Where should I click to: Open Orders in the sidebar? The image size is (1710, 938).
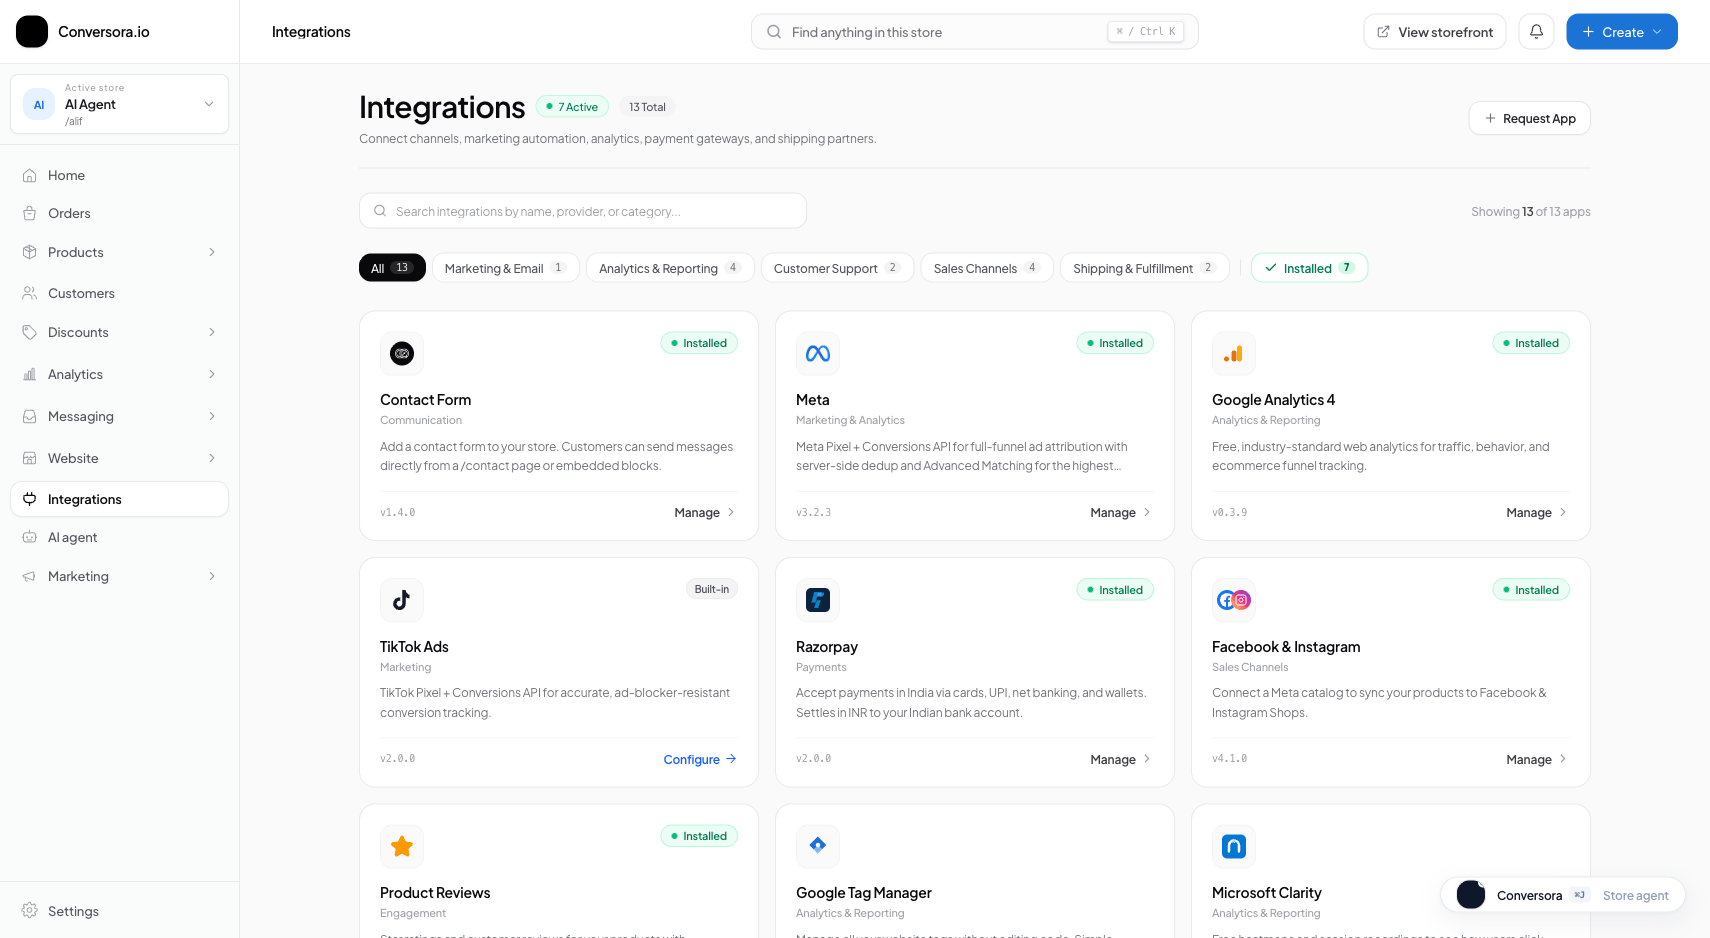120,213
